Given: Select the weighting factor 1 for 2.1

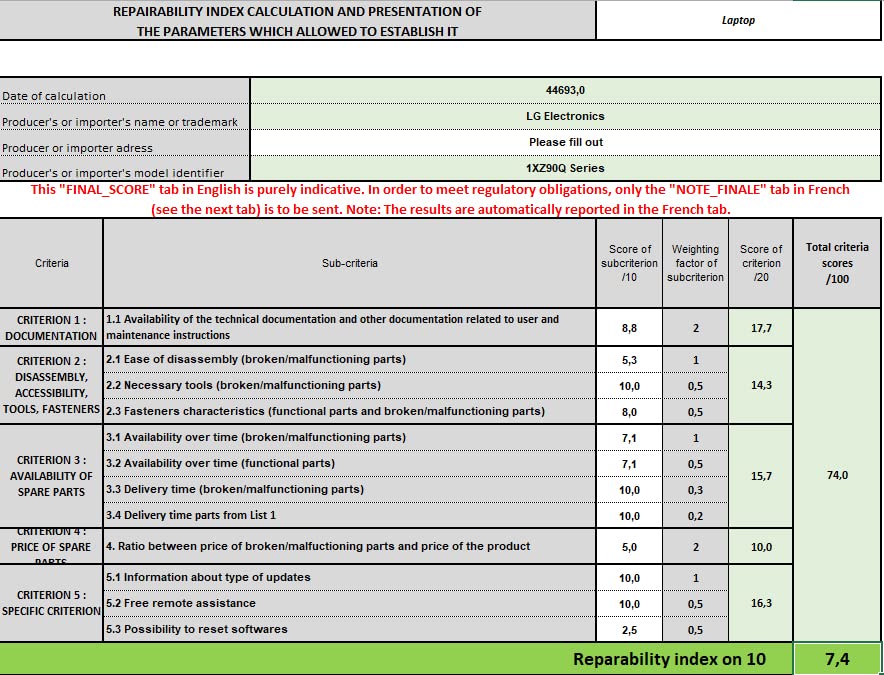Looking at the screenshot, I should [695, 360].
